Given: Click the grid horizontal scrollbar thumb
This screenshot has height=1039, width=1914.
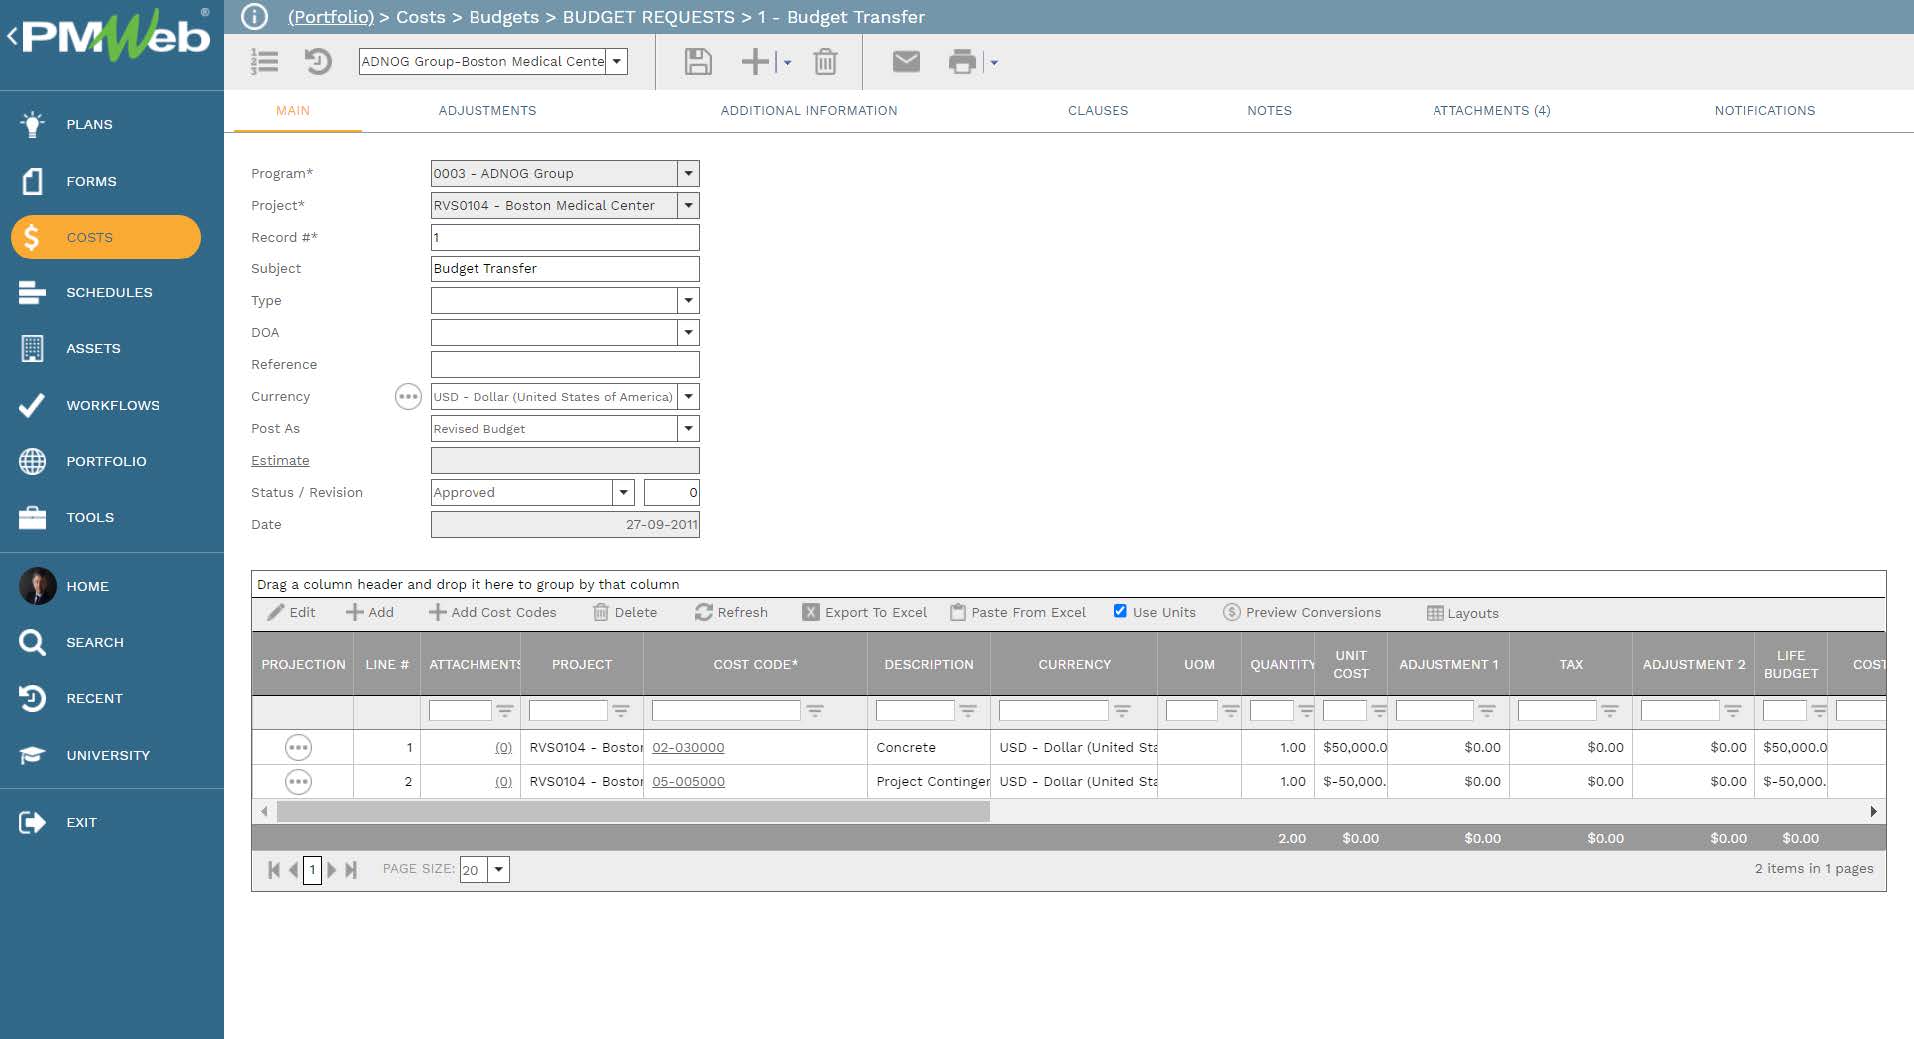Looking at the screenshot, I should 633,812.
